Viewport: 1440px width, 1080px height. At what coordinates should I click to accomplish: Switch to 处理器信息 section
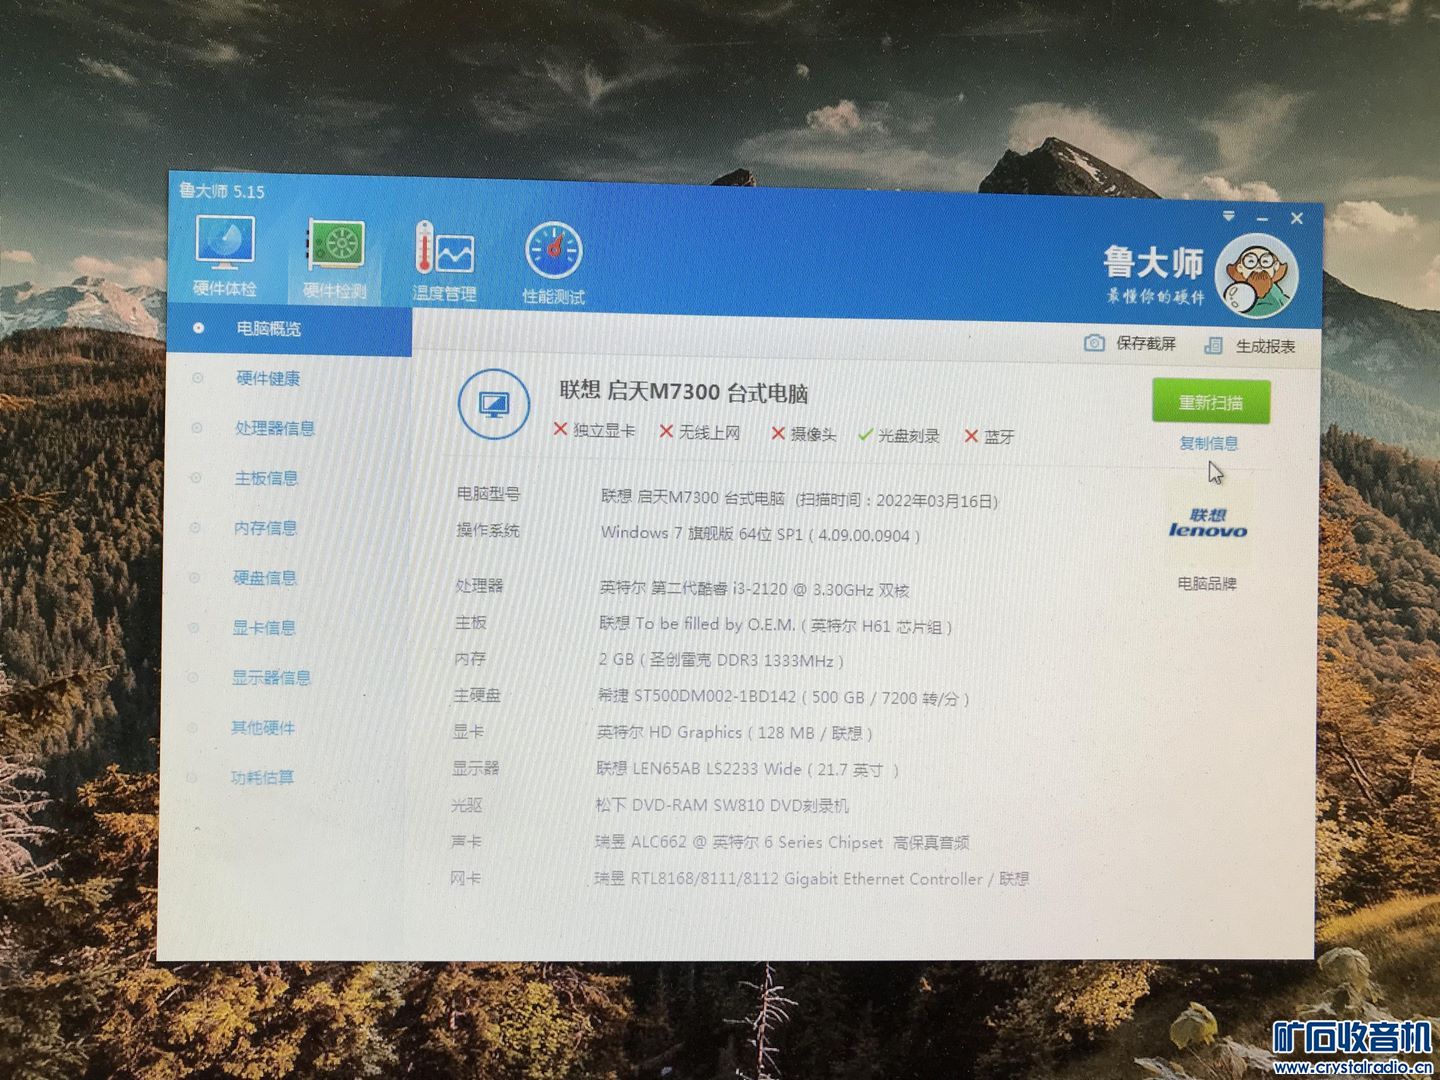275,428
